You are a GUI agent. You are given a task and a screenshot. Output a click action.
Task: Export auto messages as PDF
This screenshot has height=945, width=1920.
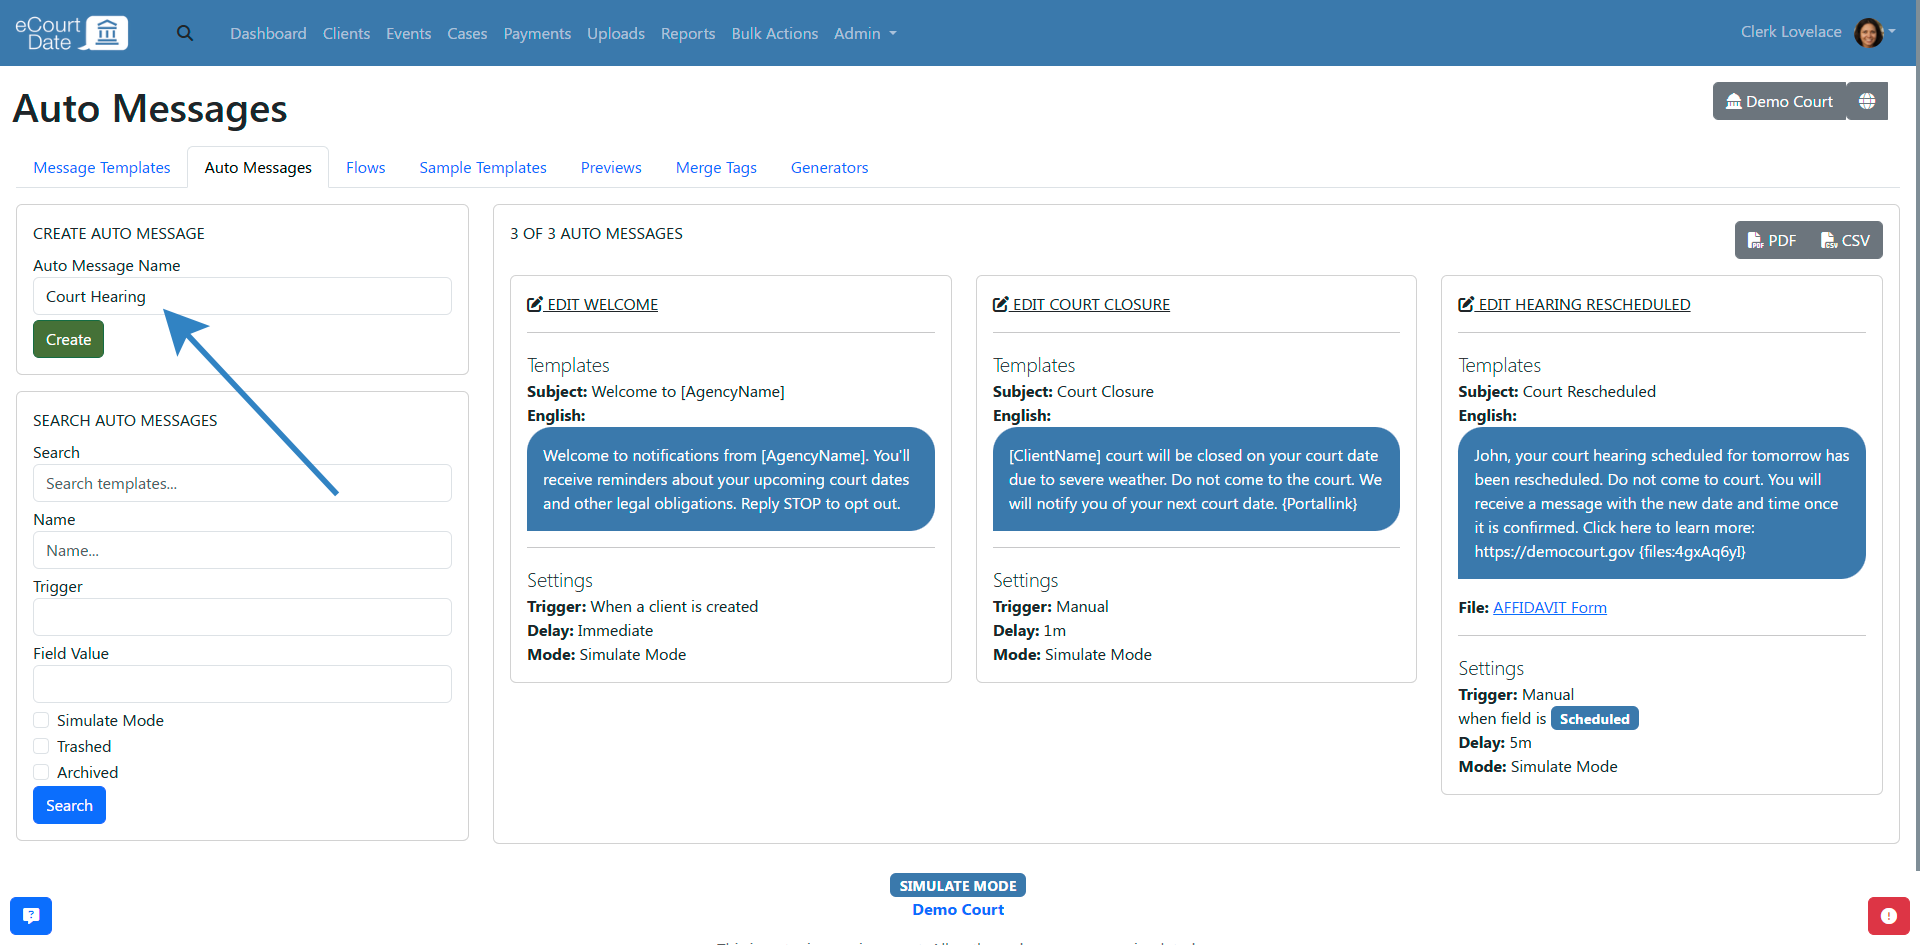1772,240
